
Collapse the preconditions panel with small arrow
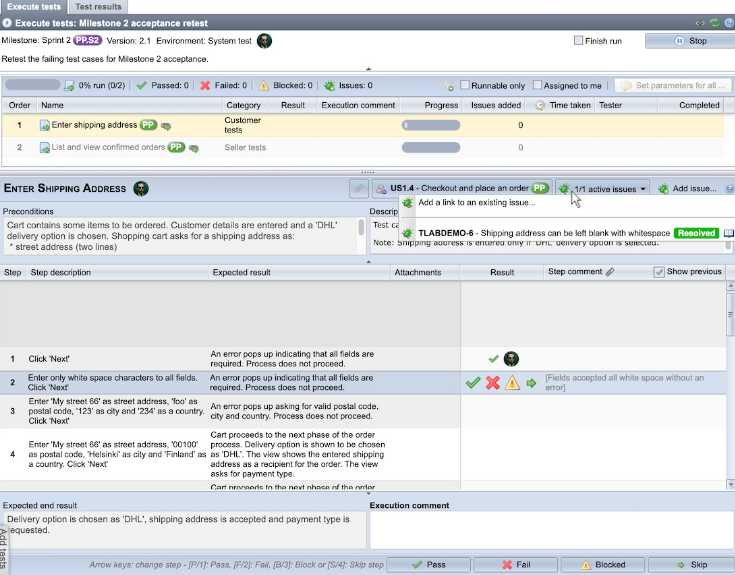tap(368, 261)
